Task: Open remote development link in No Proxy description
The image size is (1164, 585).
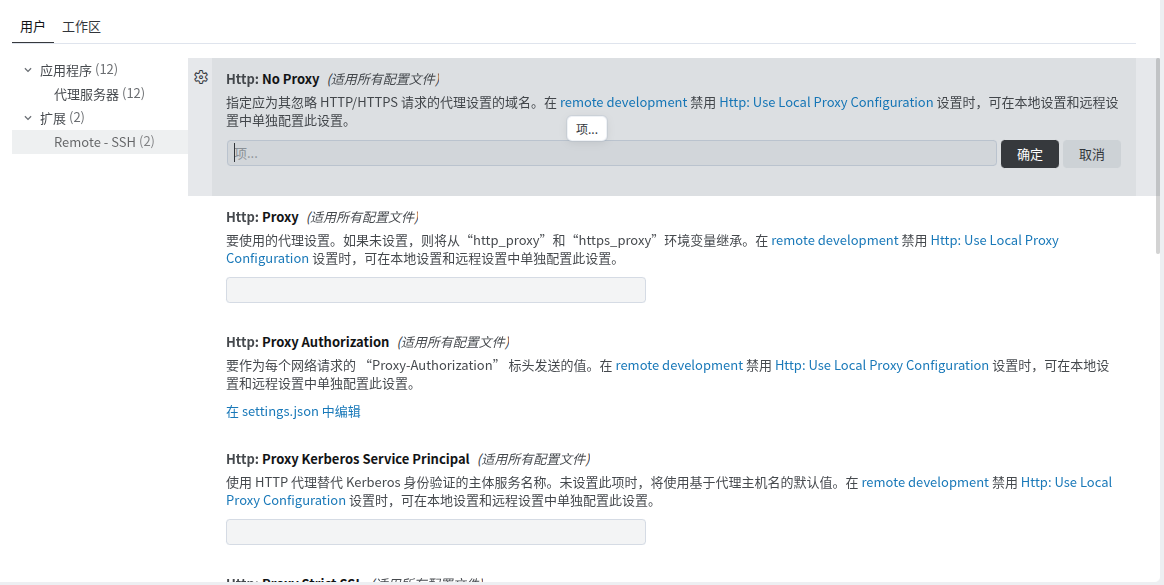Action: (x=623, y=102)
